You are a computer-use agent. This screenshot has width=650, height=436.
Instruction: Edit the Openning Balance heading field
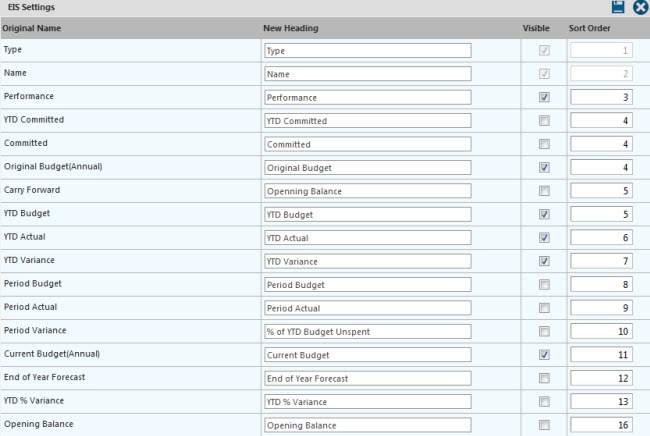(x=368, y=191)
